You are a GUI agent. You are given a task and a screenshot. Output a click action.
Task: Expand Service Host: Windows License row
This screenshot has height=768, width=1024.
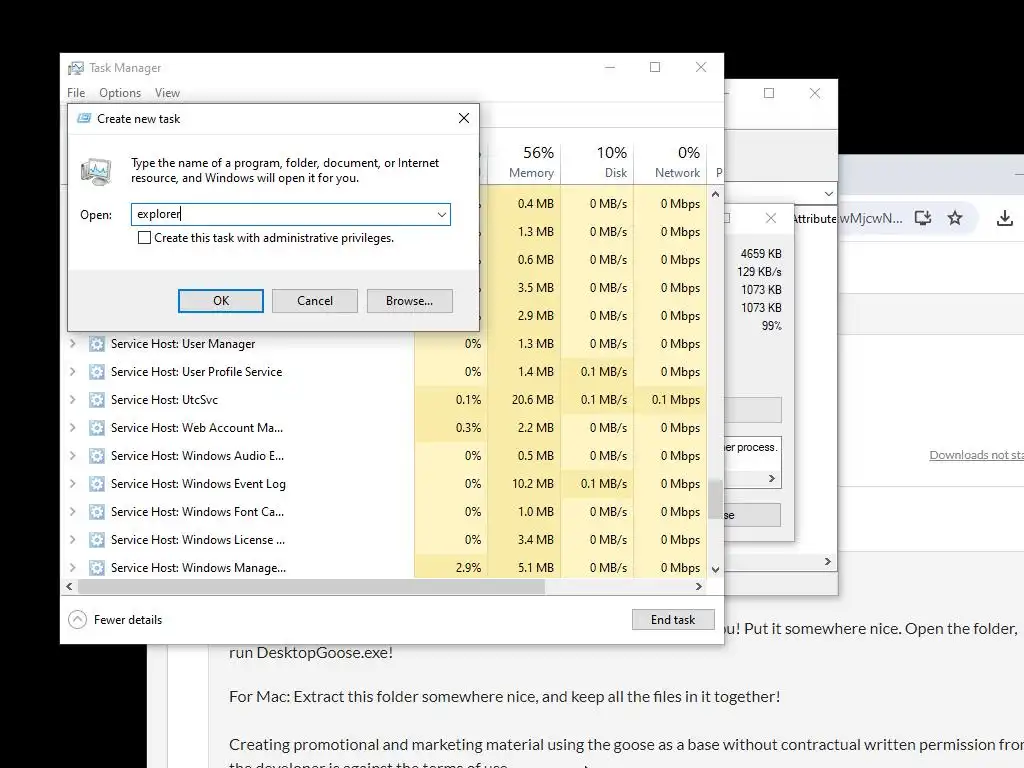pyautogui.click(x=72, y=540)
